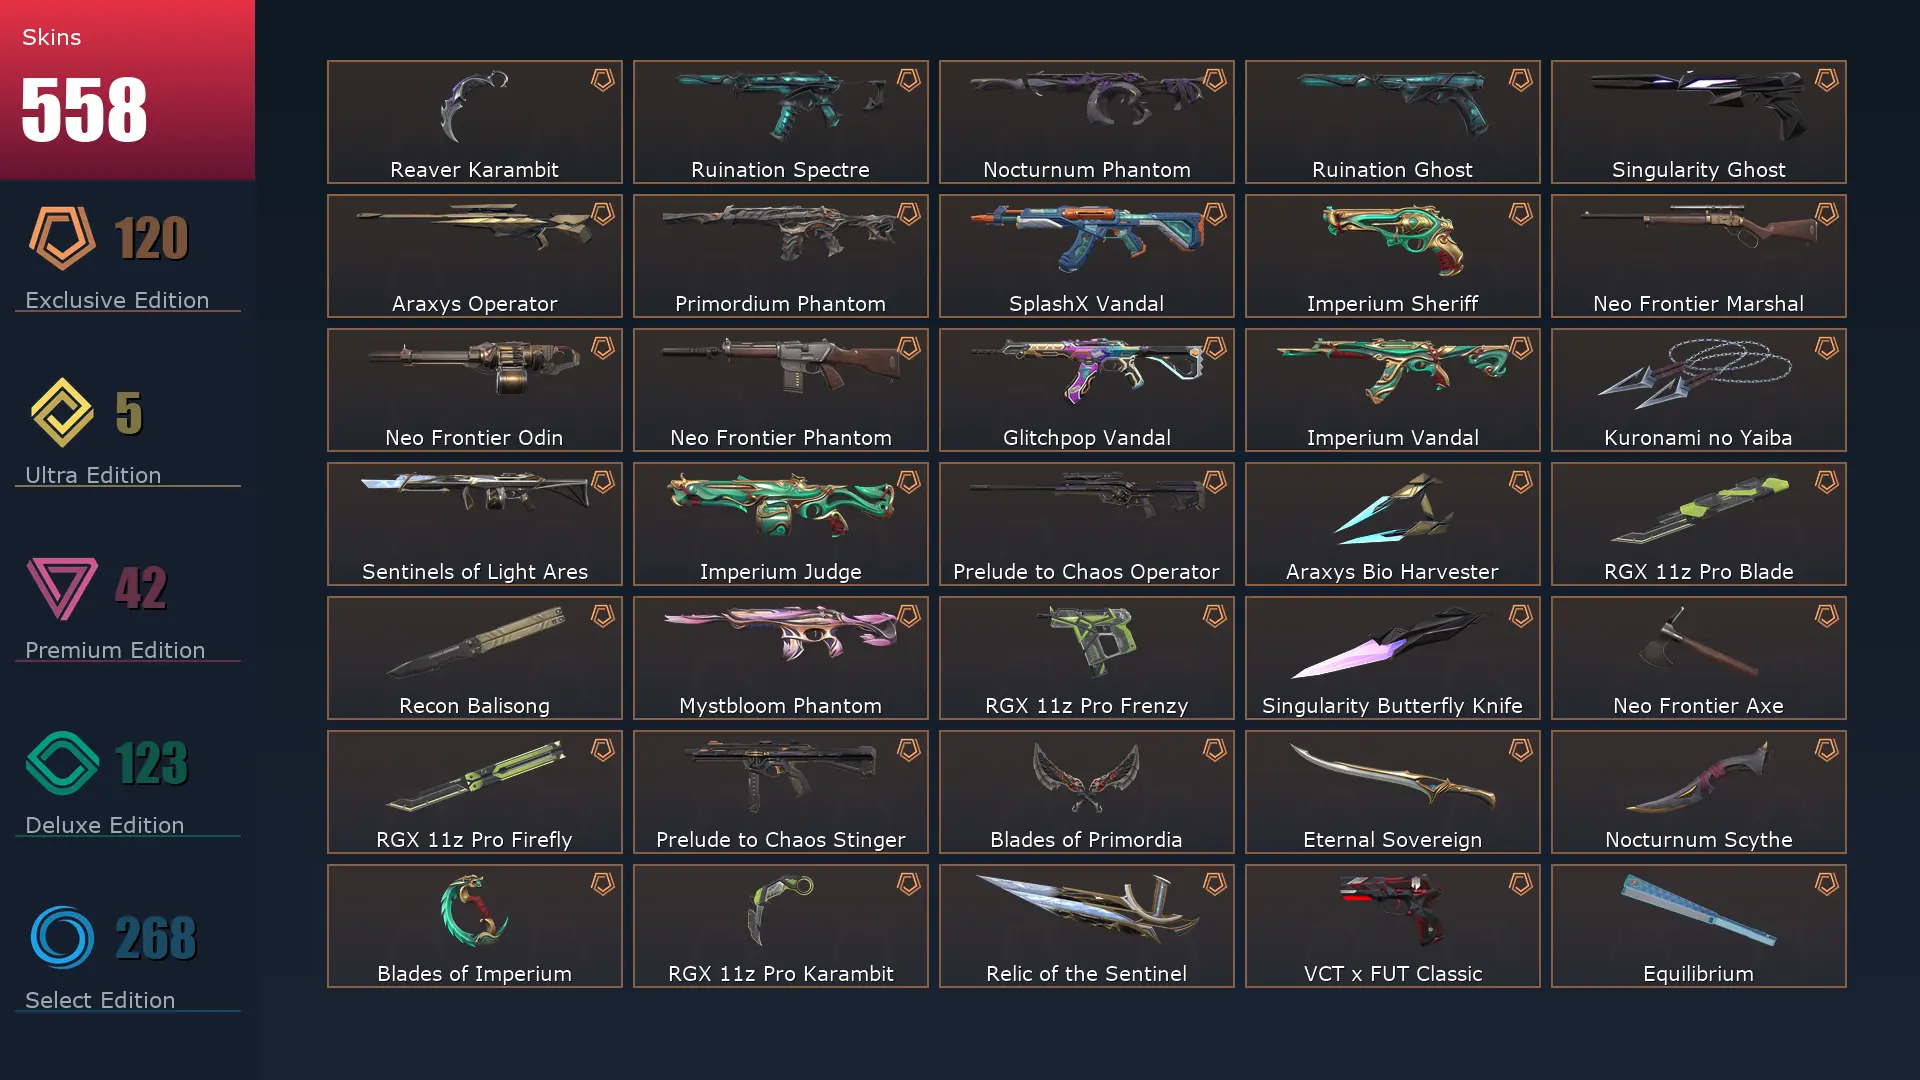Open the Mystbloom Phantom skin

coord(780,658)
